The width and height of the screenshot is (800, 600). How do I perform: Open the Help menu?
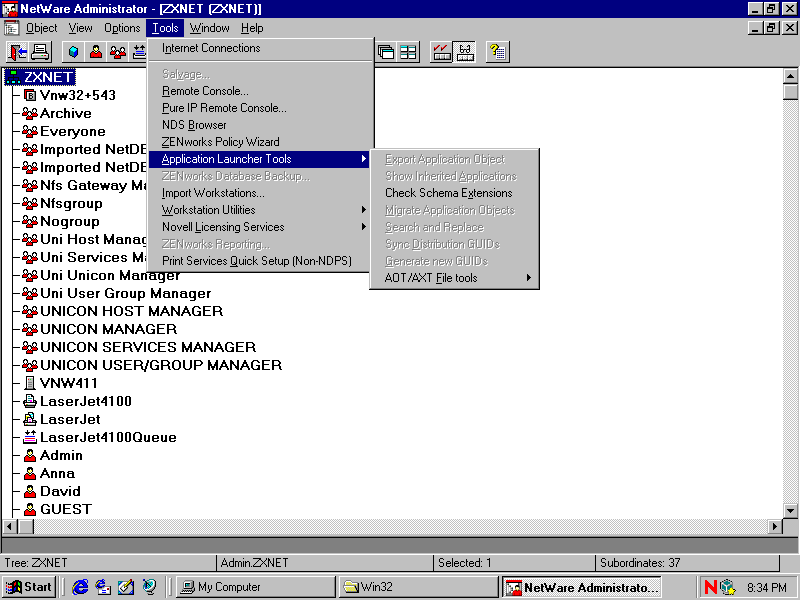[x=252, y=28]
